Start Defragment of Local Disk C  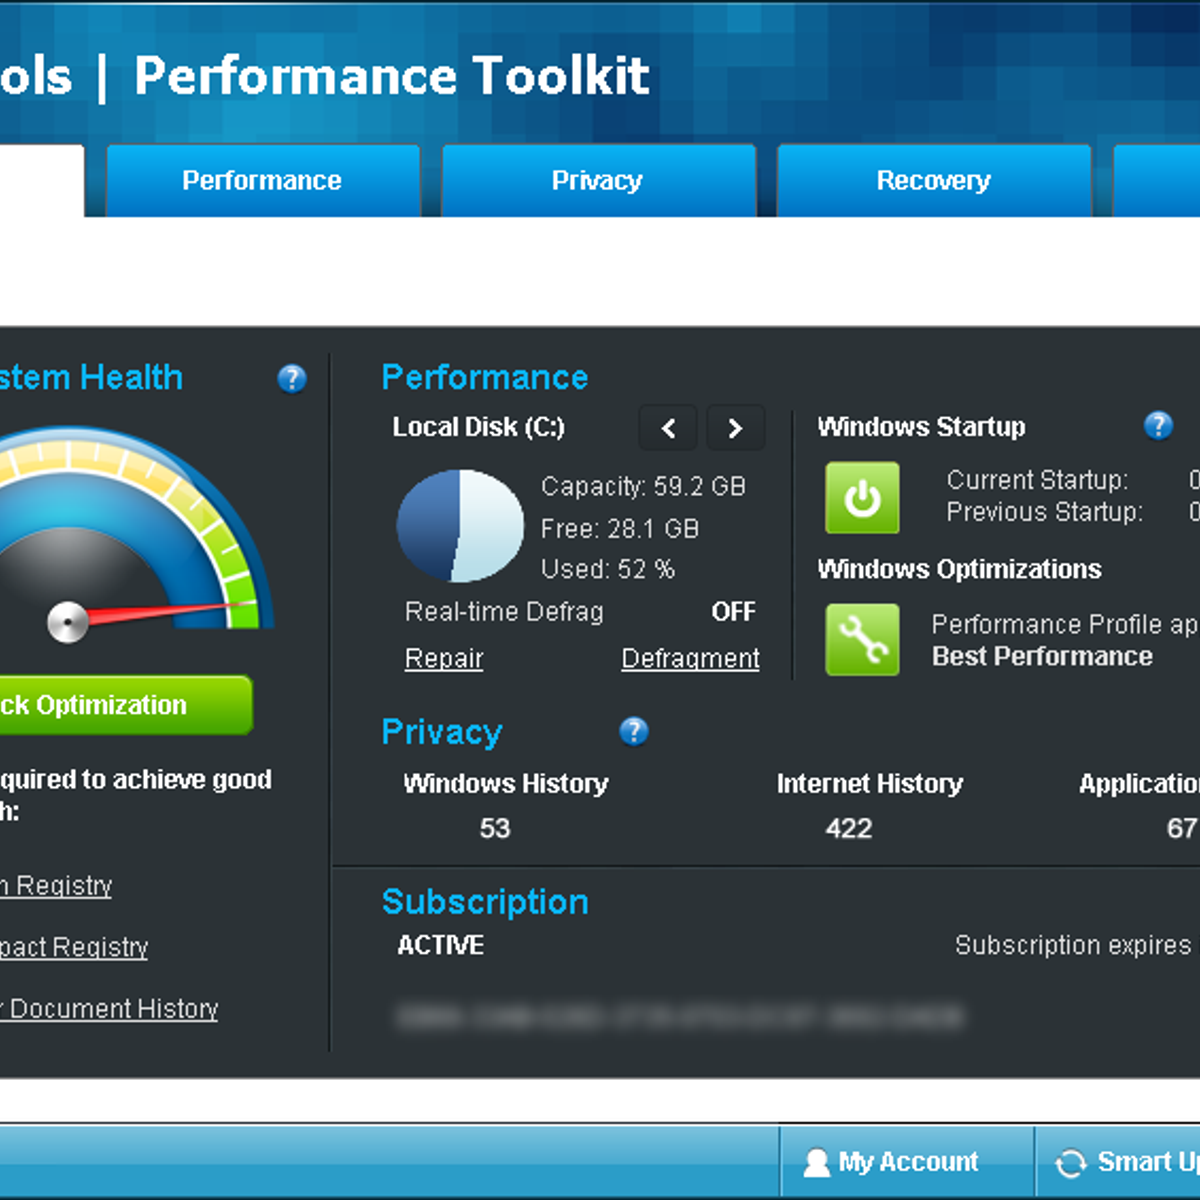[689, 658]
